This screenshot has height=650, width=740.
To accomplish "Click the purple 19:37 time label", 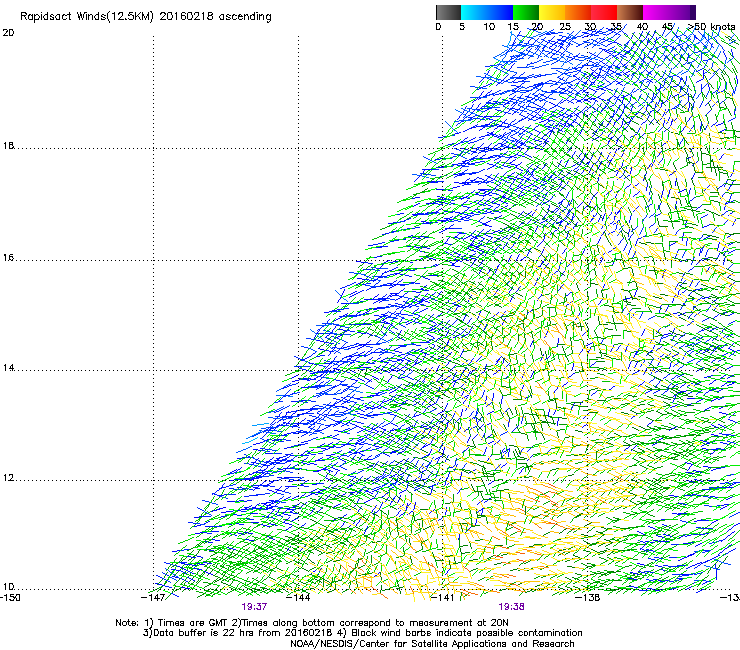I will click(254, 607).
